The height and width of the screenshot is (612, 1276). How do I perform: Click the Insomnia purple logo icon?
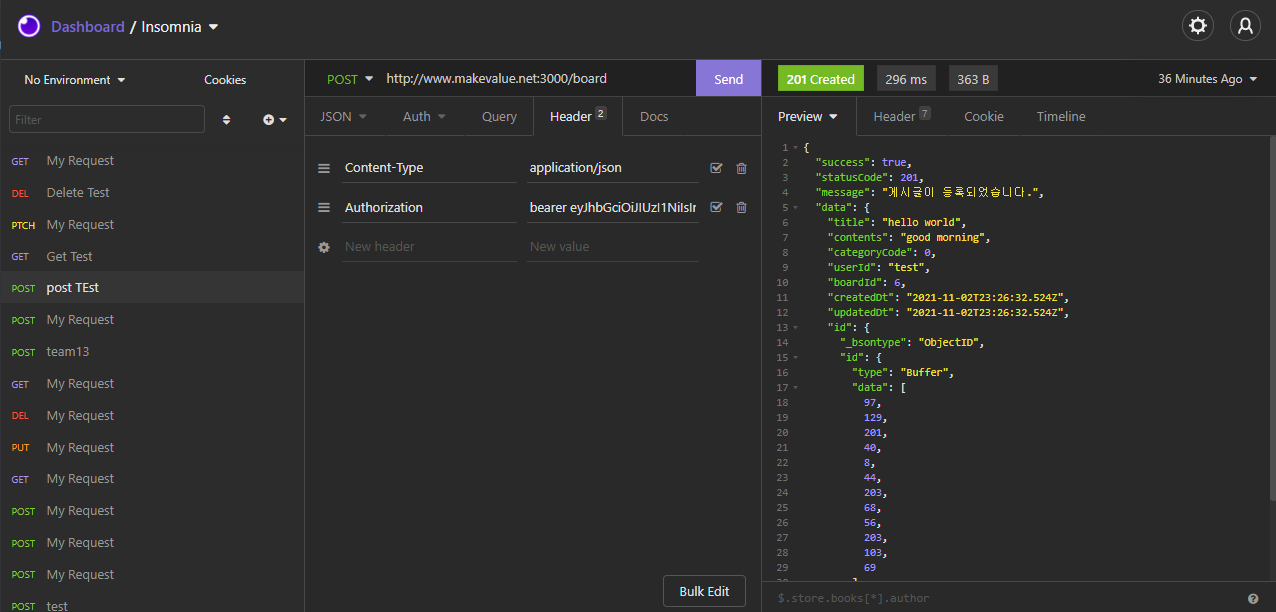coord(28,26)
